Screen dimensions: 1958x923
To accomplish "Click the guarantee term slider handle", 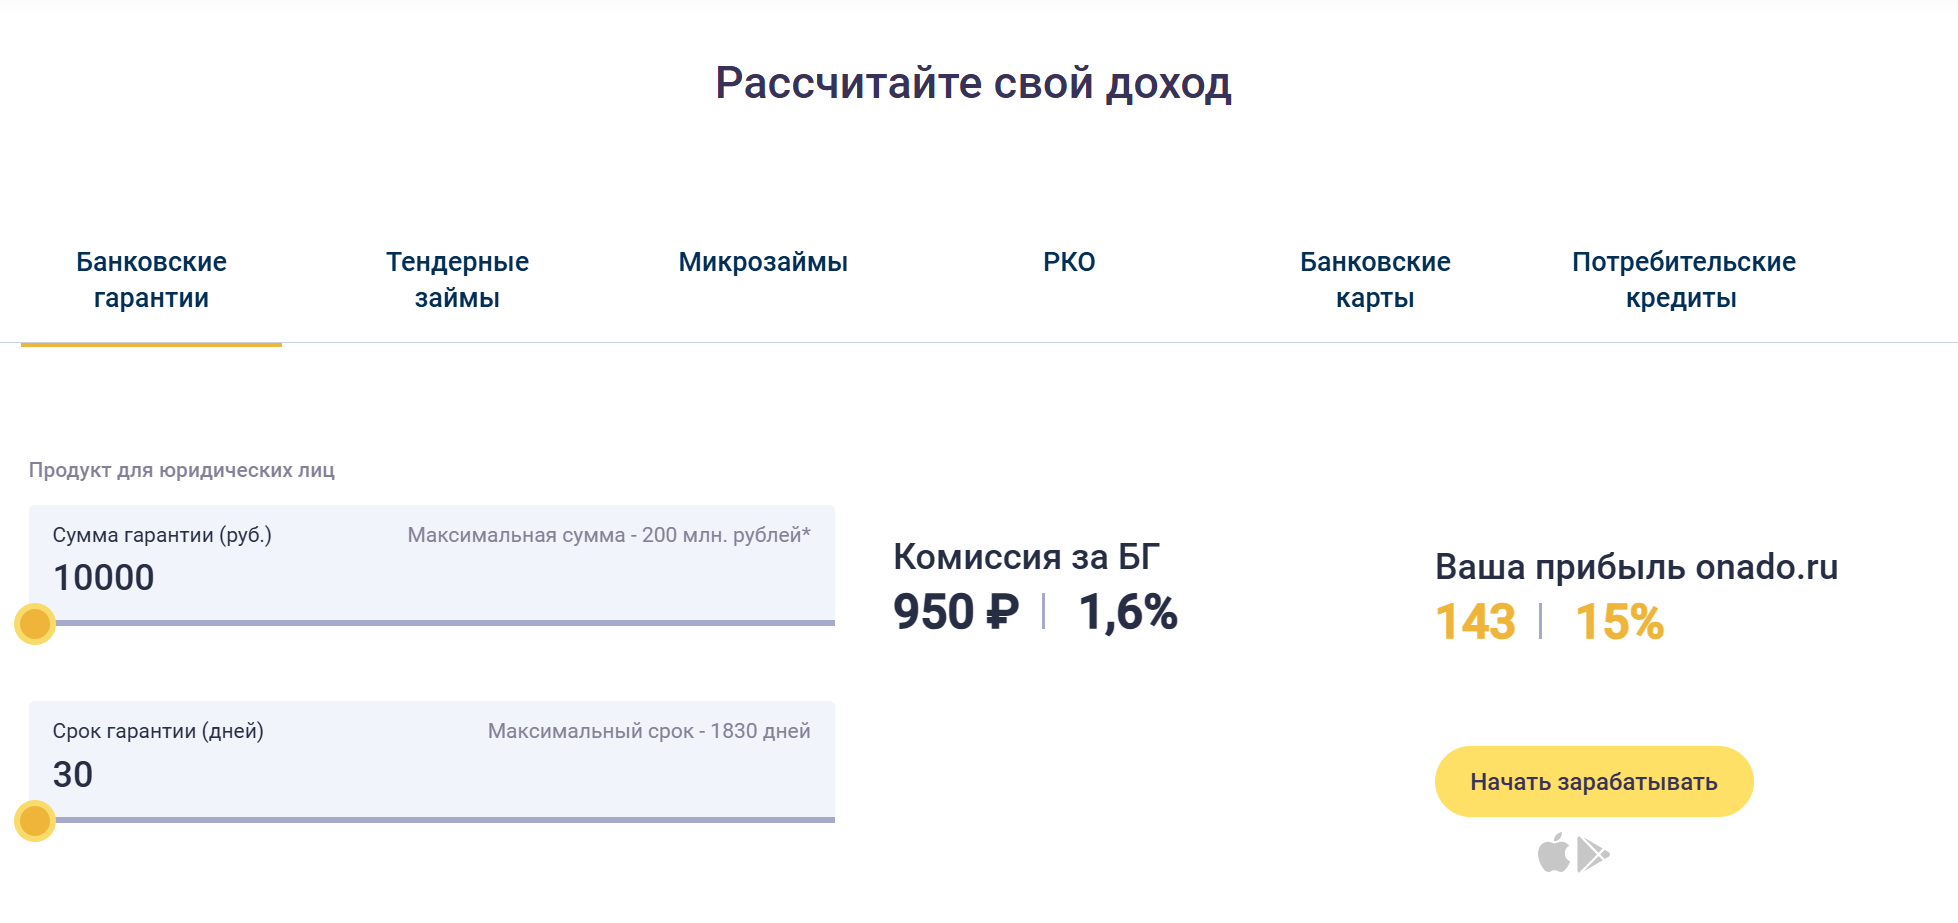I will [x=35, y=821].
